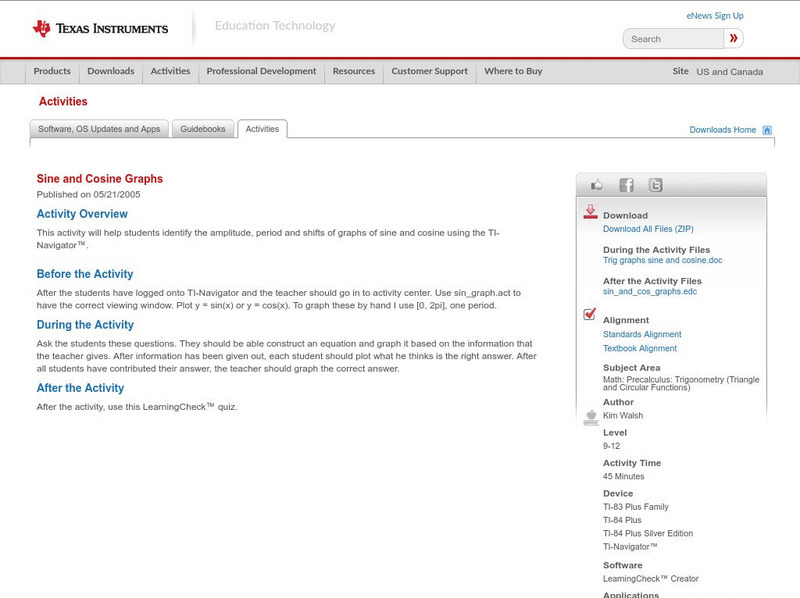Open the Resources menu

click(354, 71)
